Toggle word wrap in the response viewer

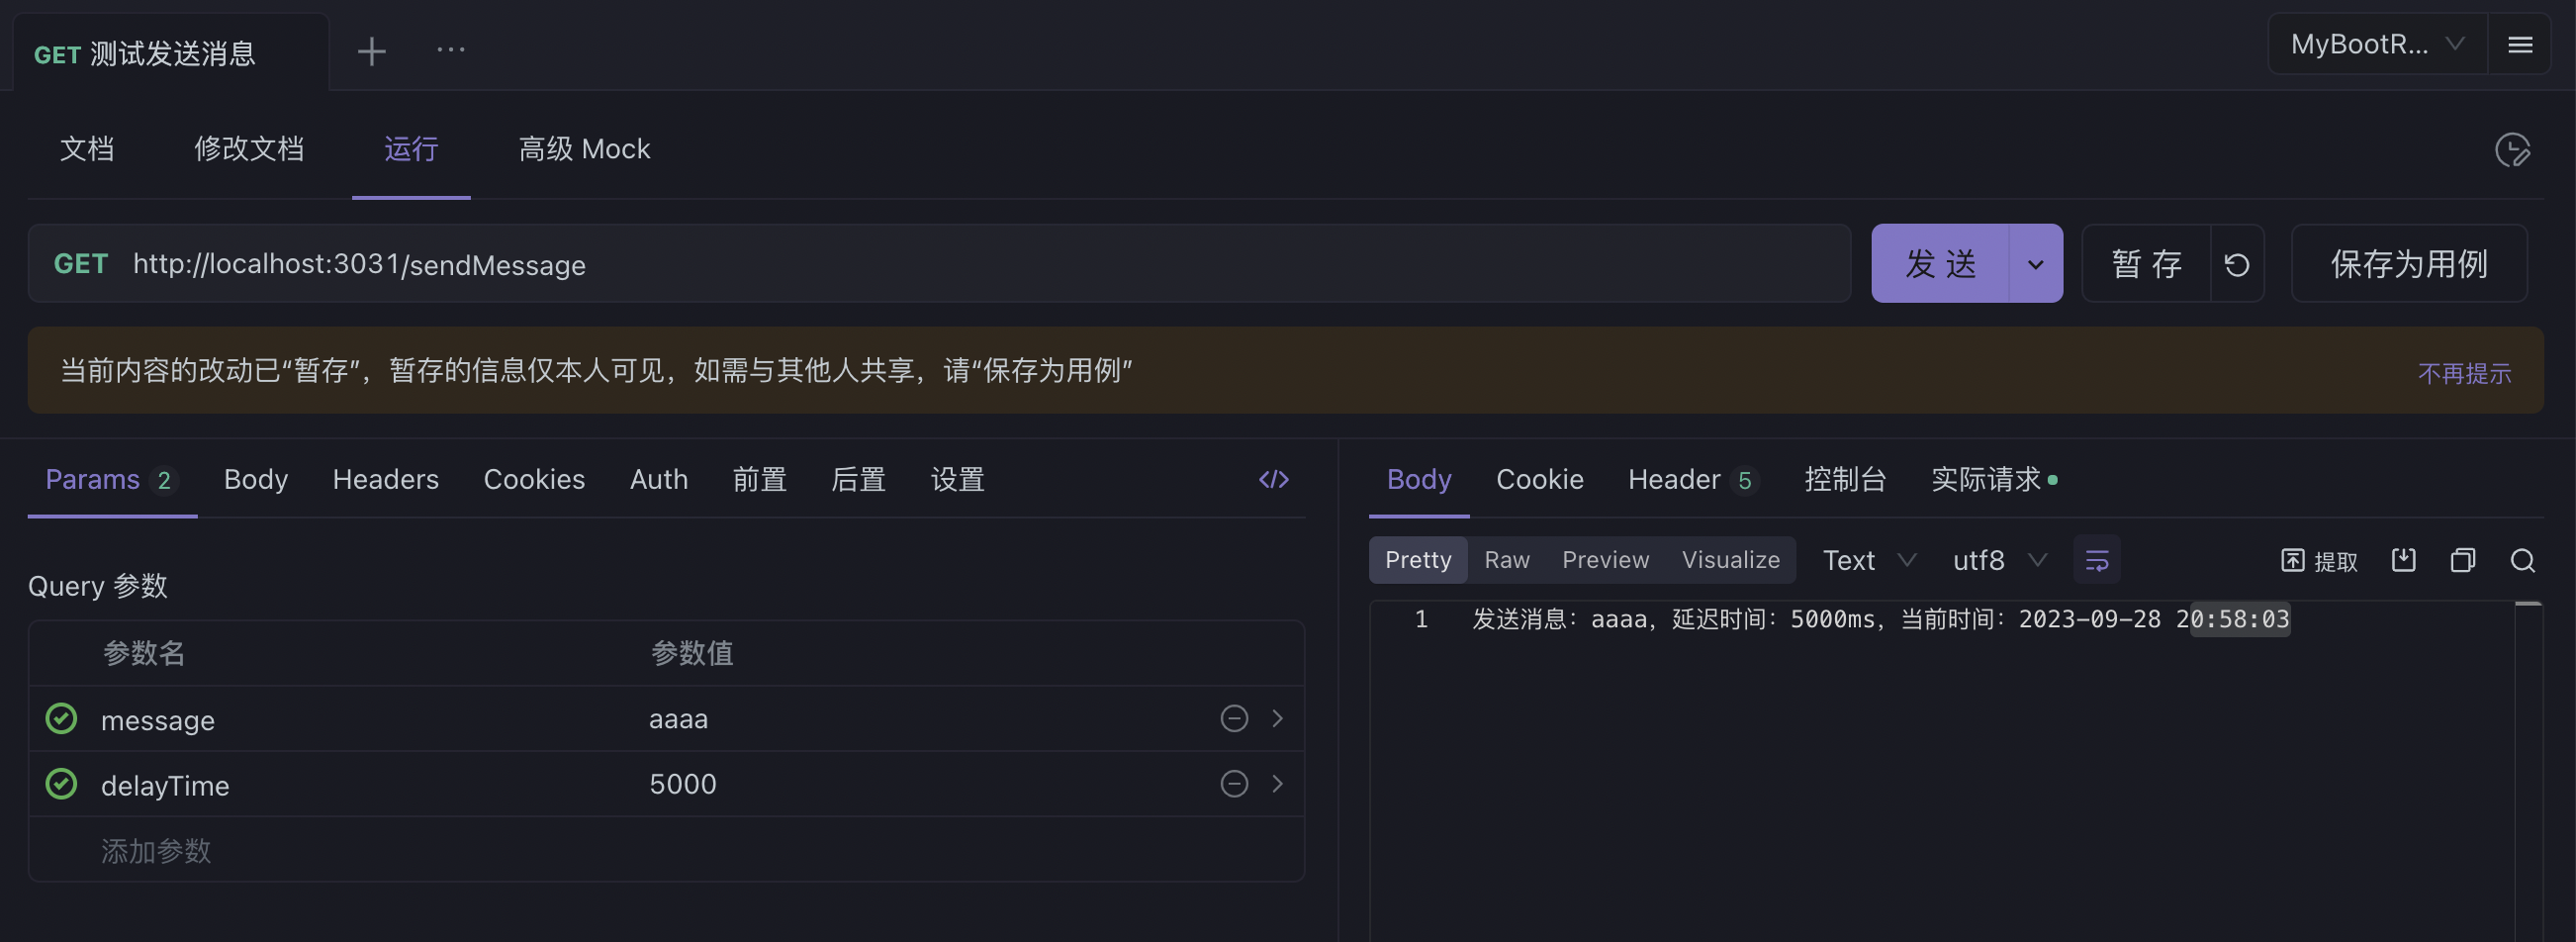tap(2097, 560)
